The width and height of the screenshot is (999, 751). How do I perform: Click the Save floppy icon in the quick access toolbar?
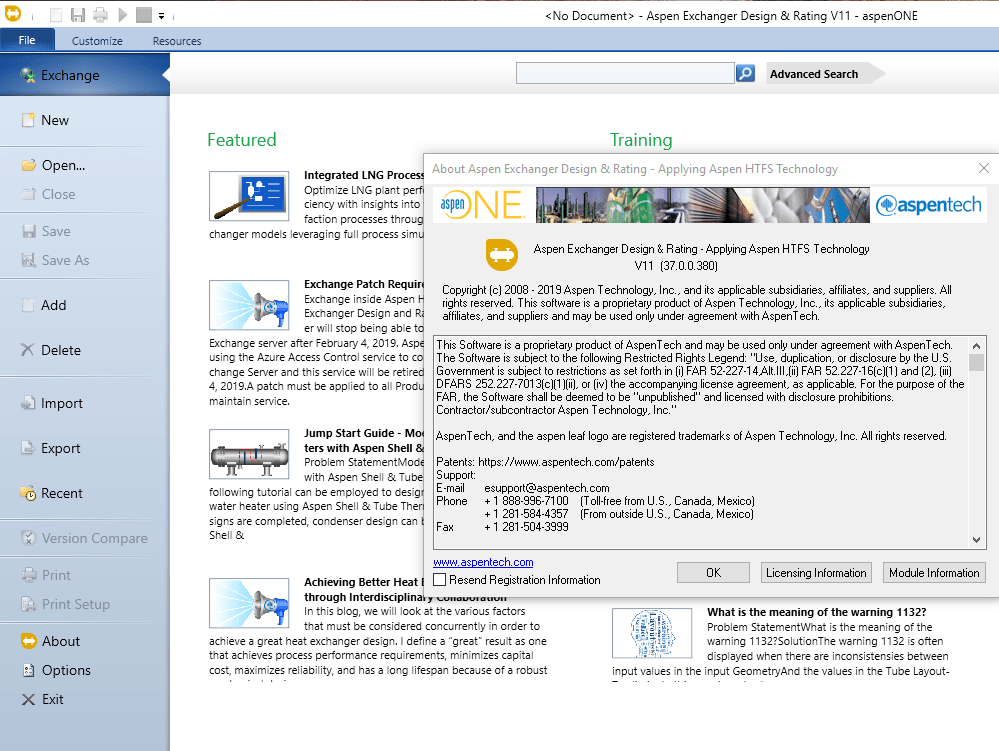point(78,15)
